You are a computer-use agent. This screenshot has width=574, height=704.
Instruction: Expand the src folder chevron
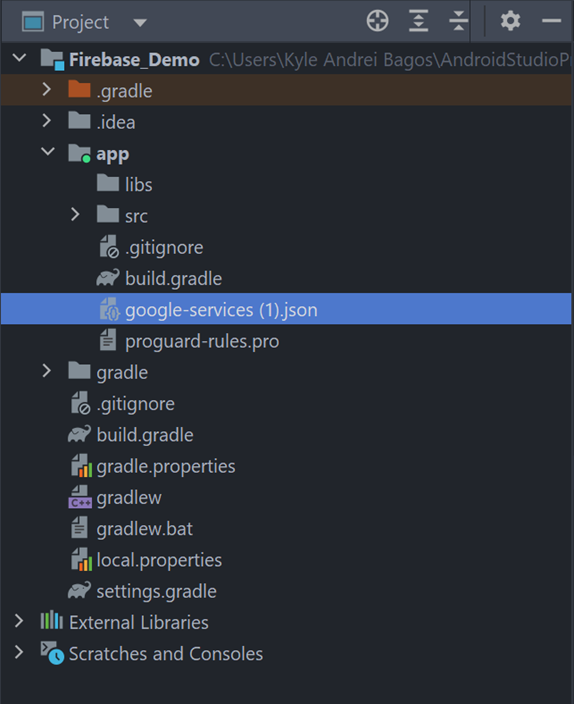tap(75, 215)
